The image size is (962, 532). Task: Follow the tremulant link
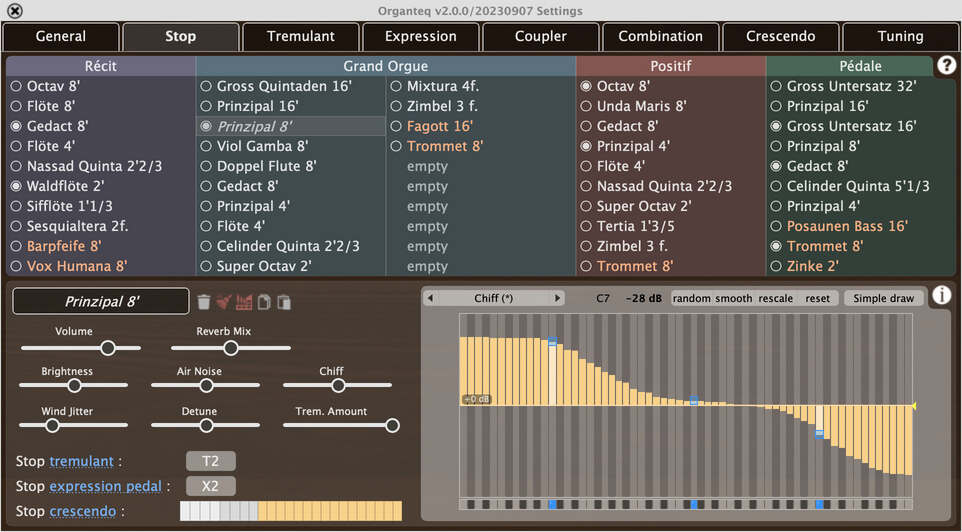tap(82, 461)
